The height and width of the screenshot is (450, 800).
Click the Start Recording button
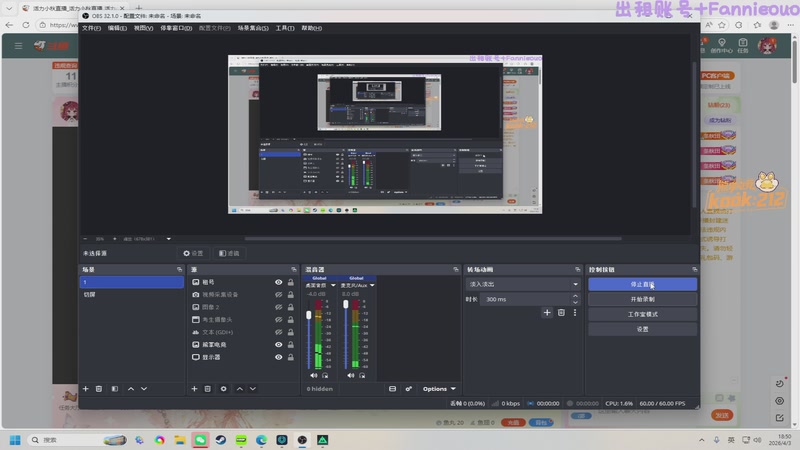tap(642, 299)
